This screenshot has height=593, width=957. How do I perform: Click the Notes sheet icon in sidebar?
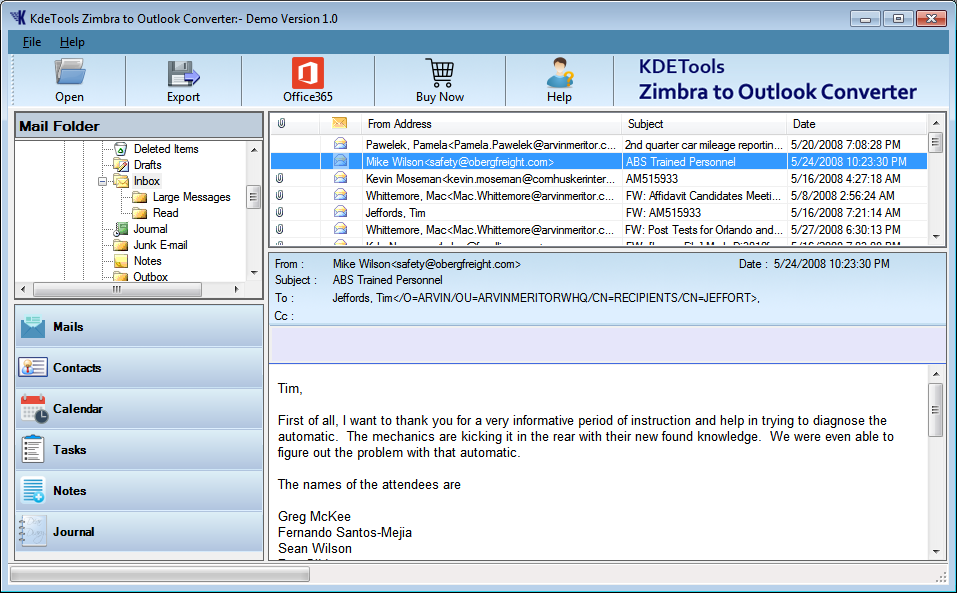[33, 490]
